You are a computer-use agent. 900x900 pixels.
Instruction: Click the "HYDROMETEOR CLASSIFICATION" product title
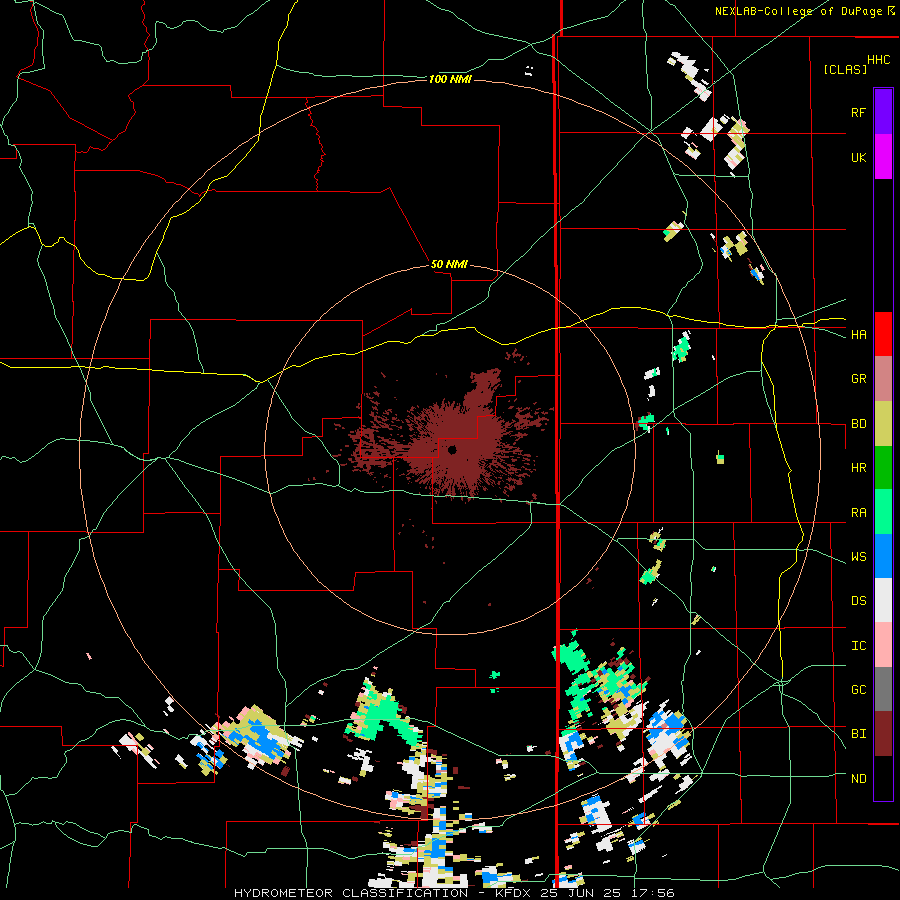point(351,893)
